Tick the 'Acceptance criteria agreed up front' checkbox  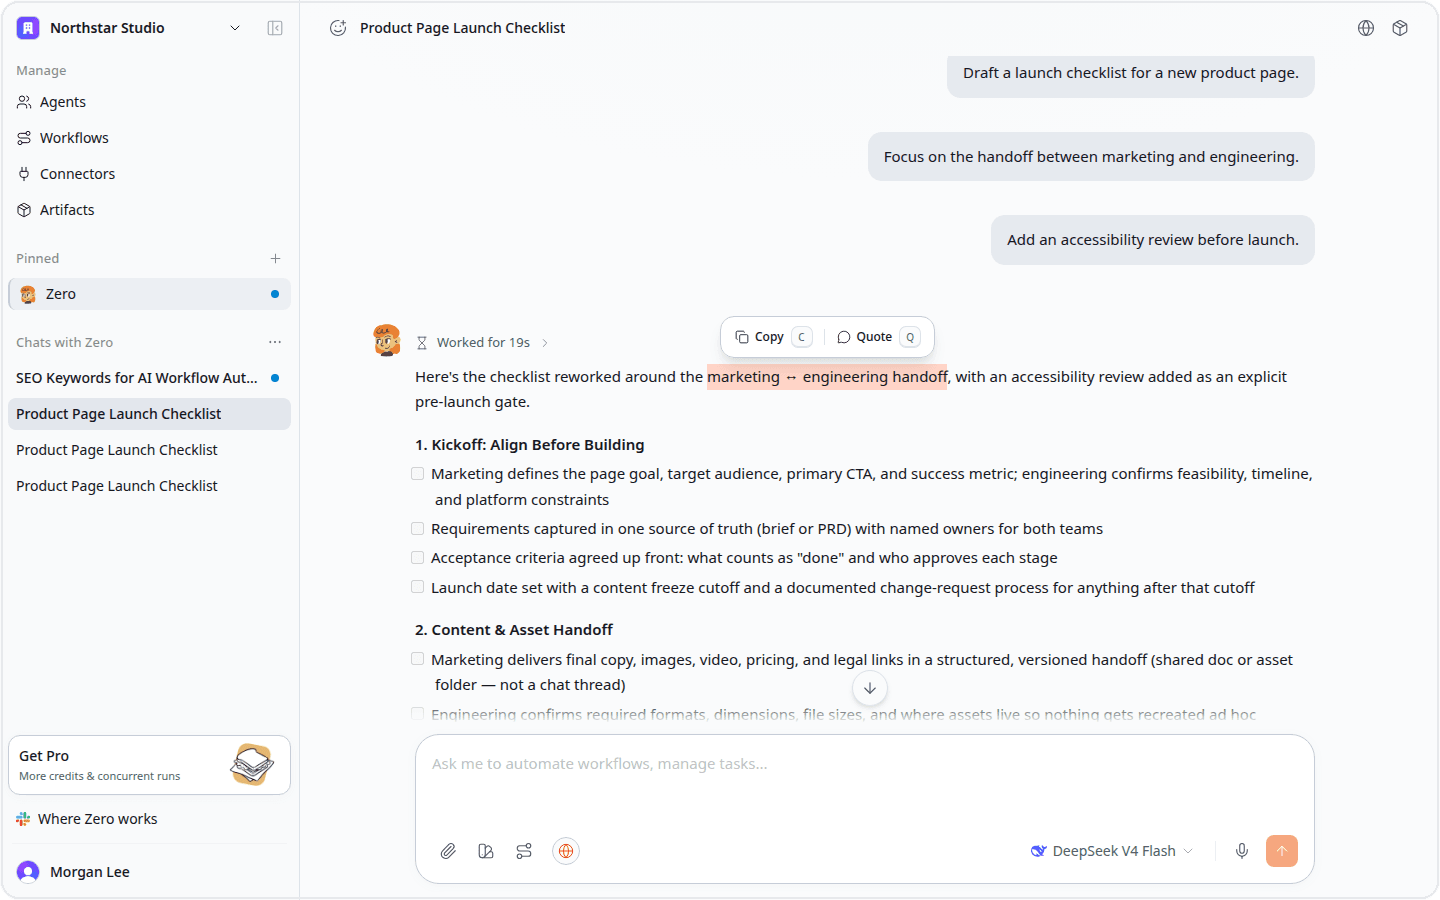[418, 557]
